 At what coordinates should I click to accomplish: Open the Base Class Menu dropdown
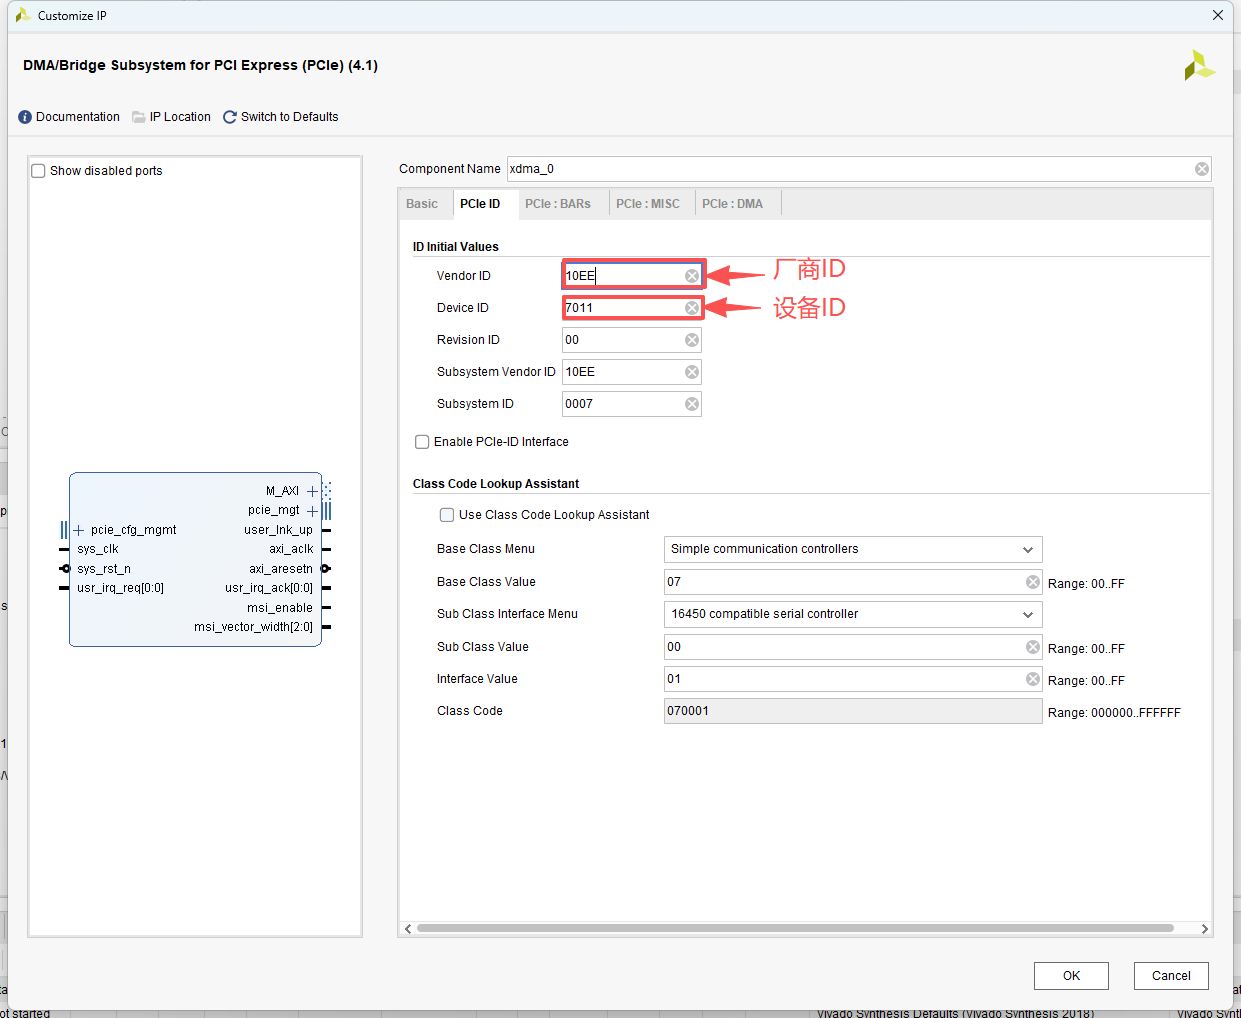coord(853,549)
